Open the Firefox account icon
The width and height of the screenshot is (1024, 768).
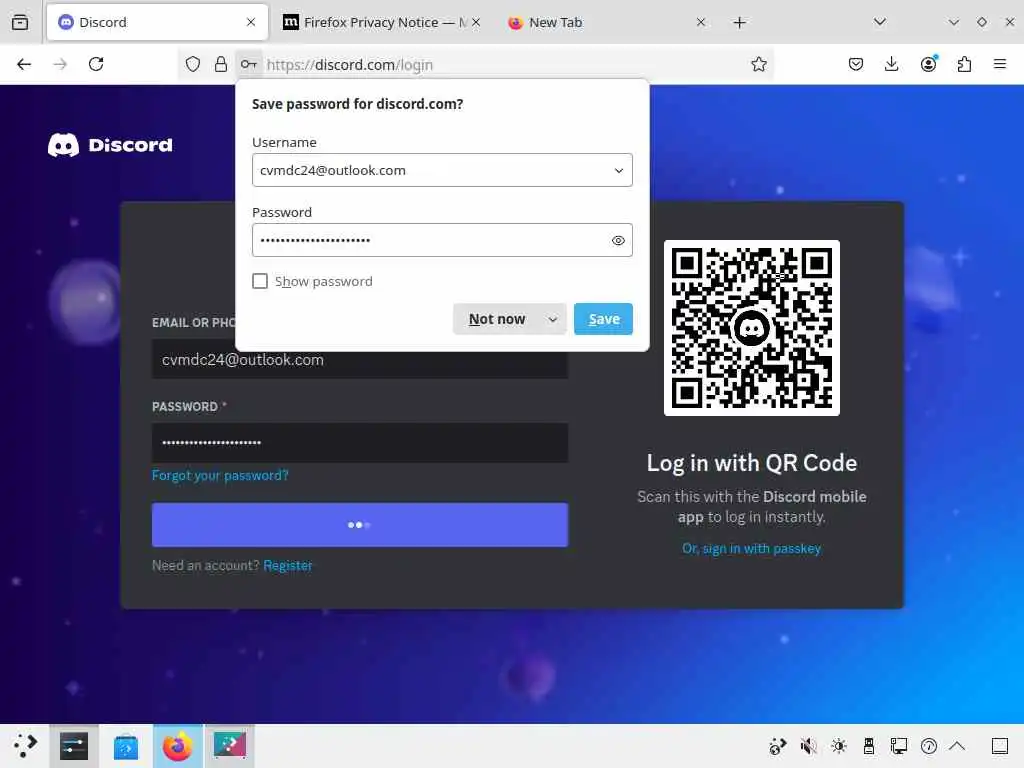[929, 64]
